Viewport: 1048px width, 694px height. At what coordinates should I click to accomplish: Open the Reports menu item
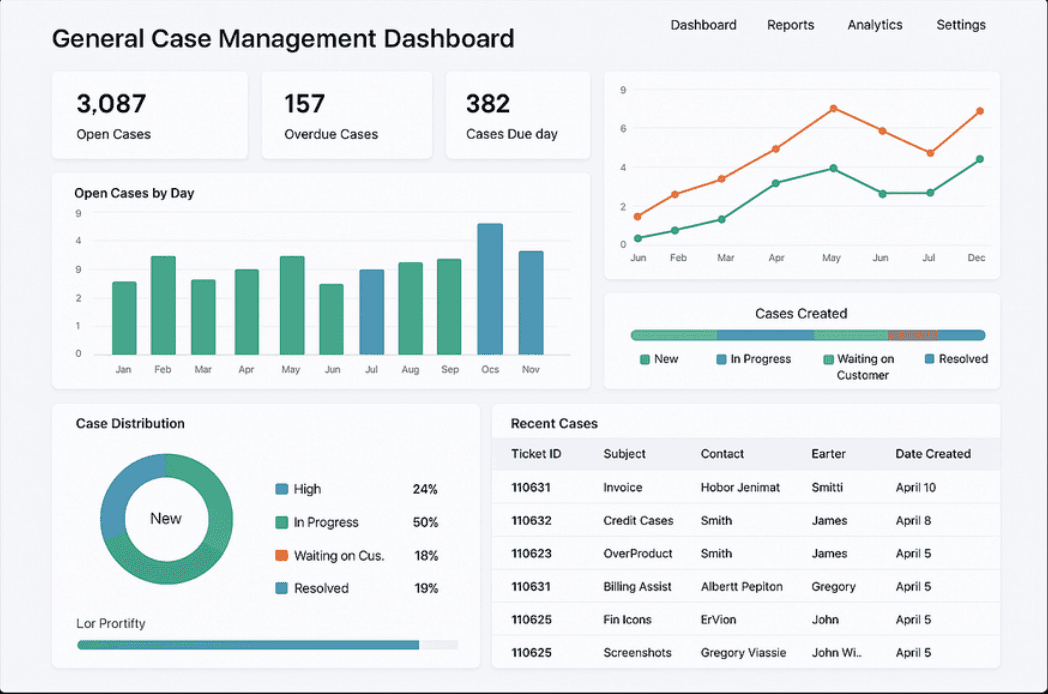pyautogui.click(x=790, y=25)
